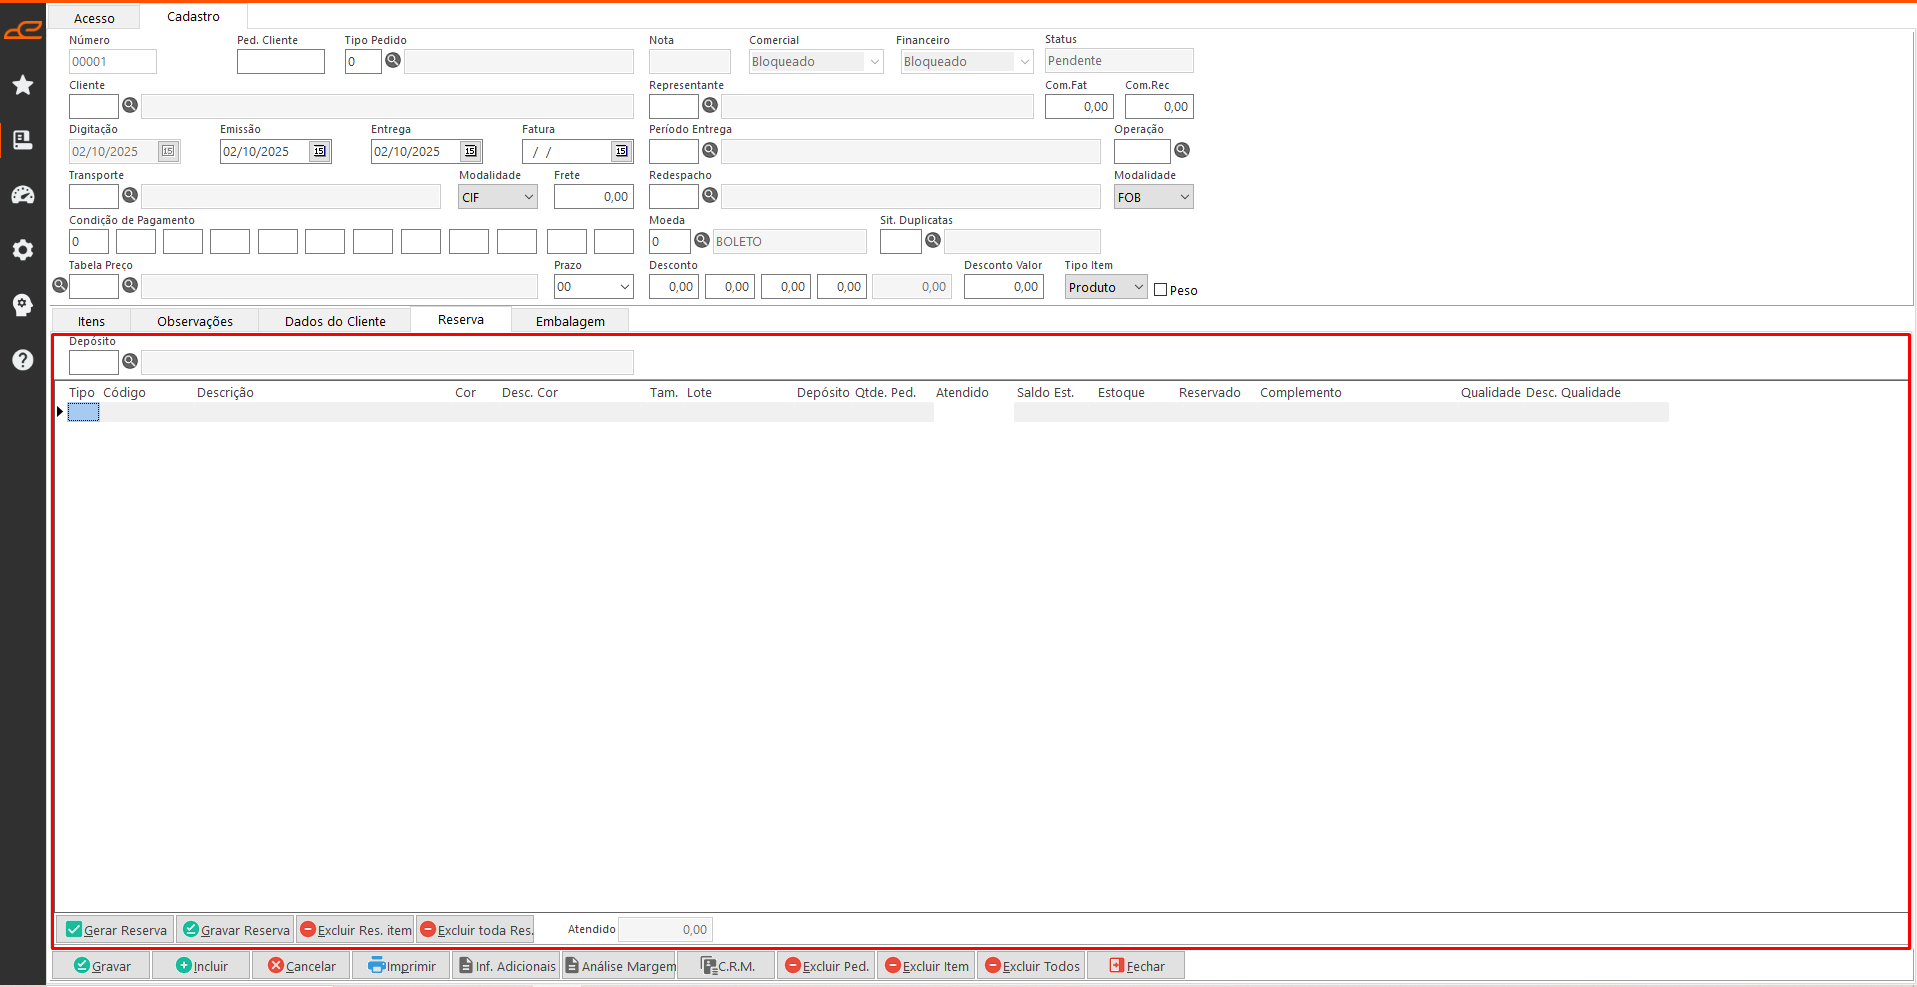Open the Fatura date calendar picker
Viewport: 1917px width, 987px height.
622,151
